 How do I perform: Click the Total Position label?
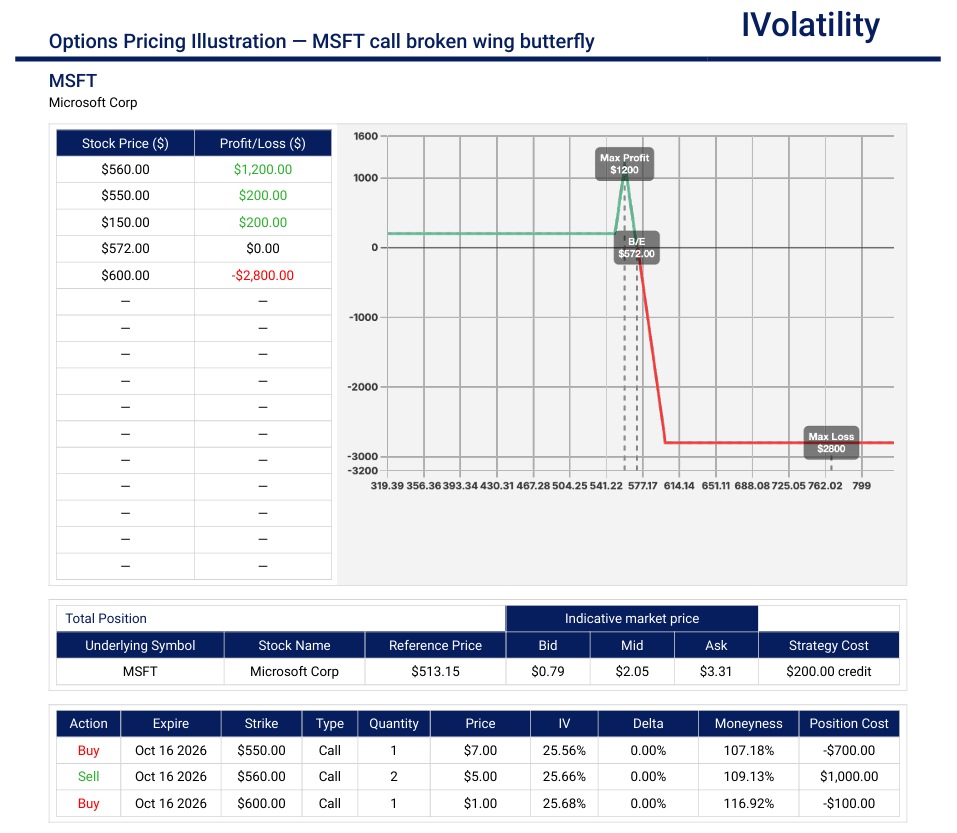click(106, 618)
